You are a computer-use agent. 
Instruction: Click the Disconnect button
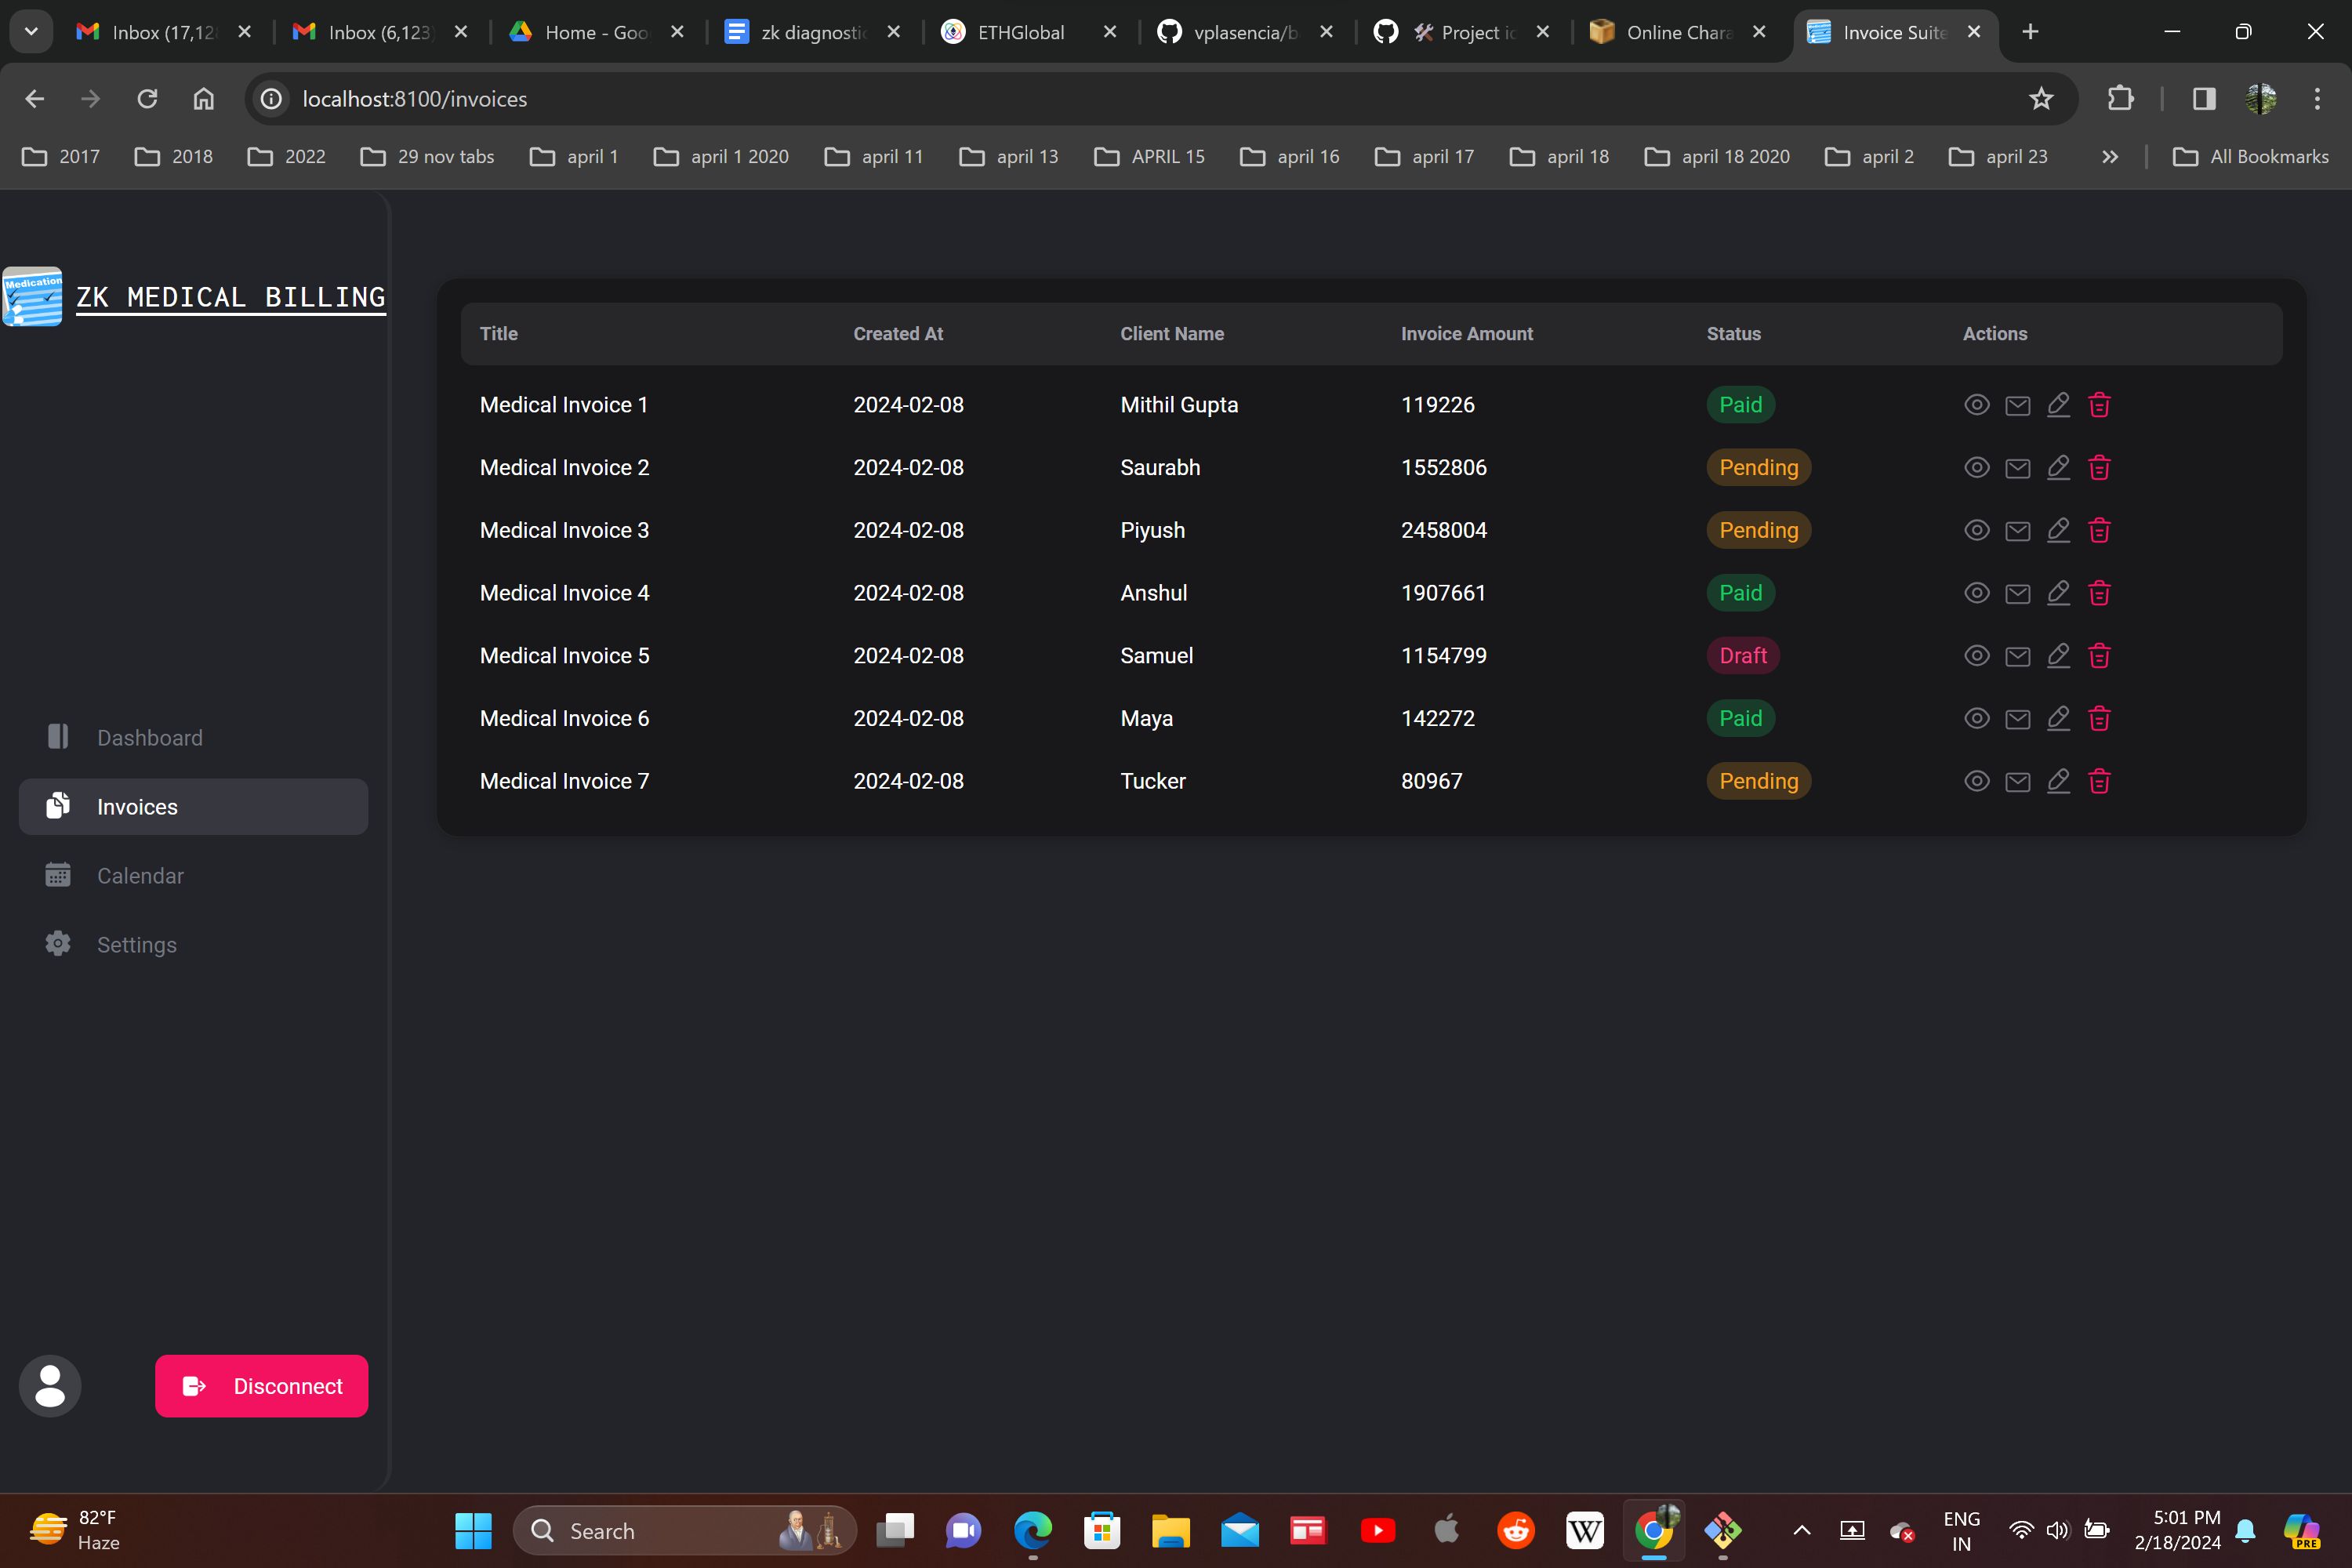pos(261,1386)
